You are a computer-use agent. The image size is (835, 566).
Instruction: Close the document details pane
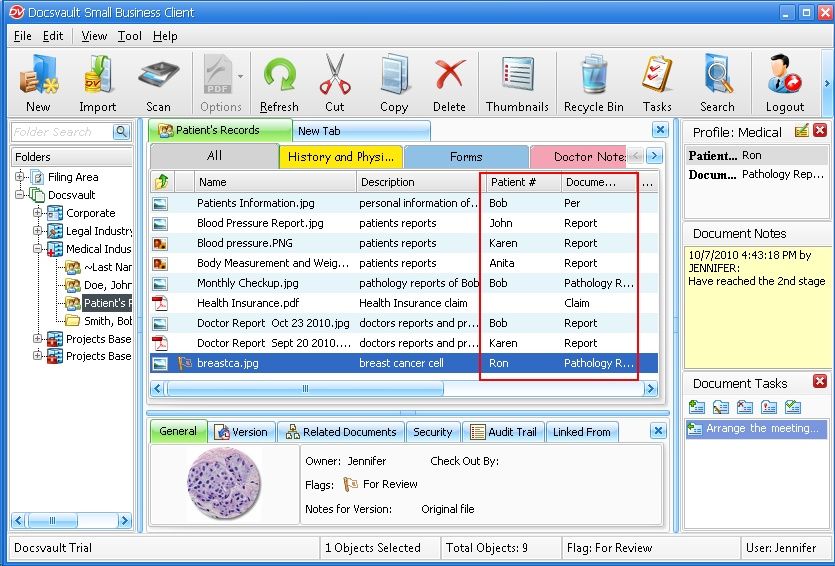coord(658,431)
